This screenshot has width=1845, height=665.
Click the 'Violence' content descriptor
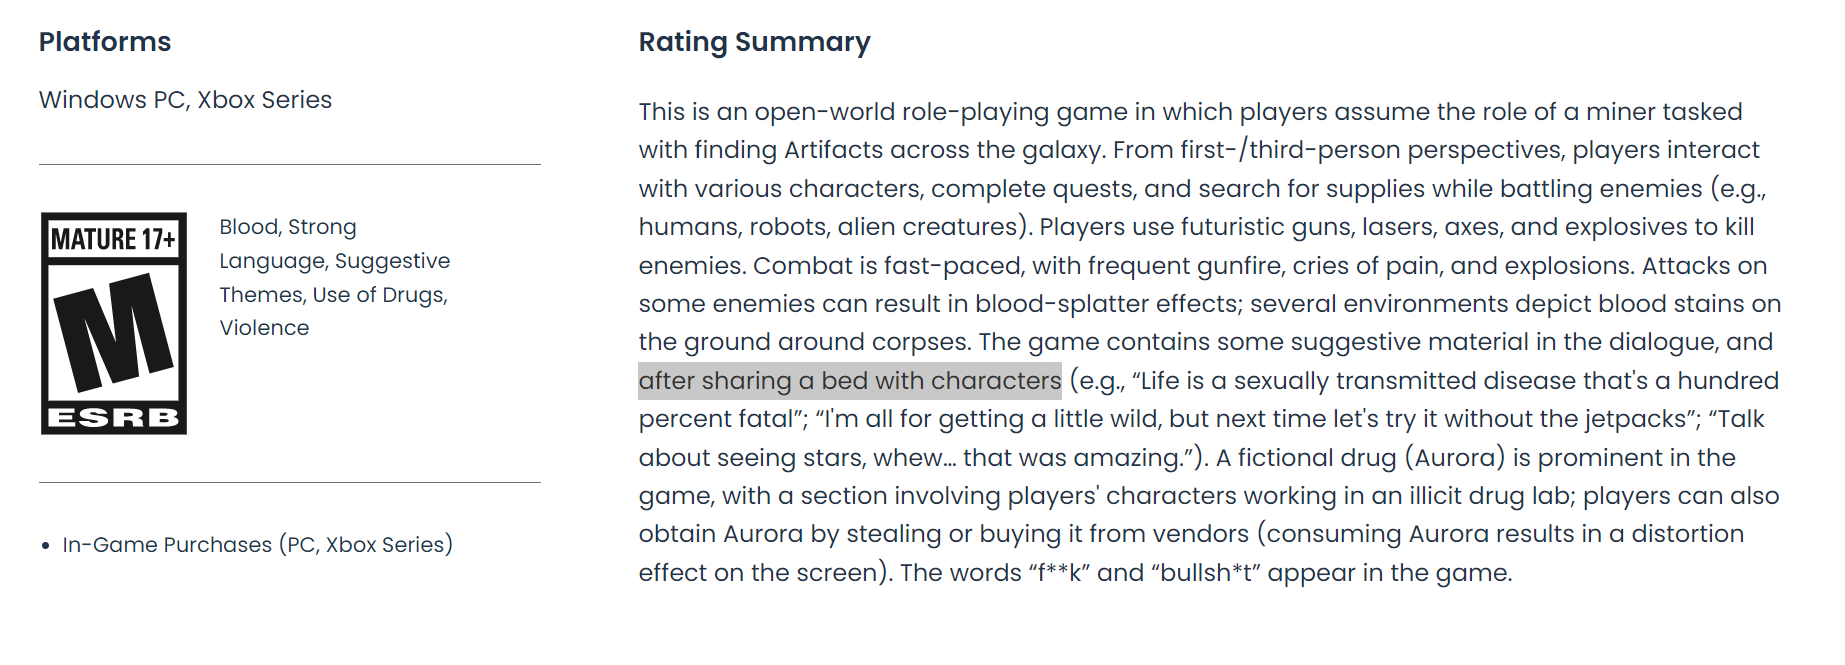pos(264,328)
